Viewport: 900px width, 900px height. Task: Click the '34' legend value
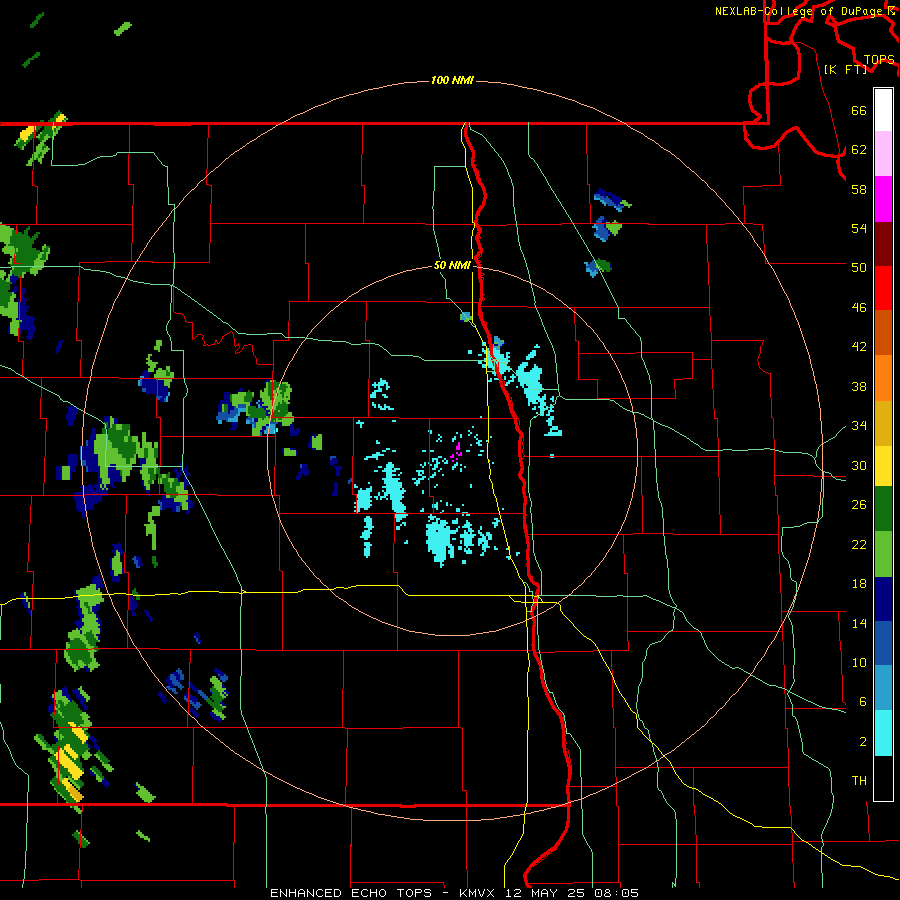click(x=859, y=426)
